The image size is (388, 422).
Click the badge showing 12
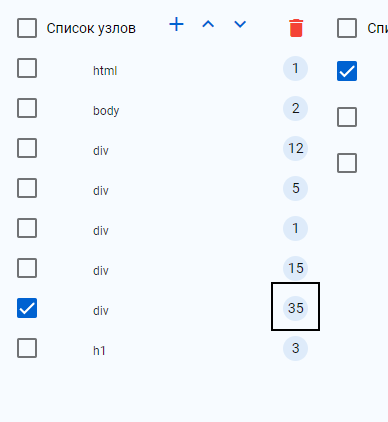point(295,148)
